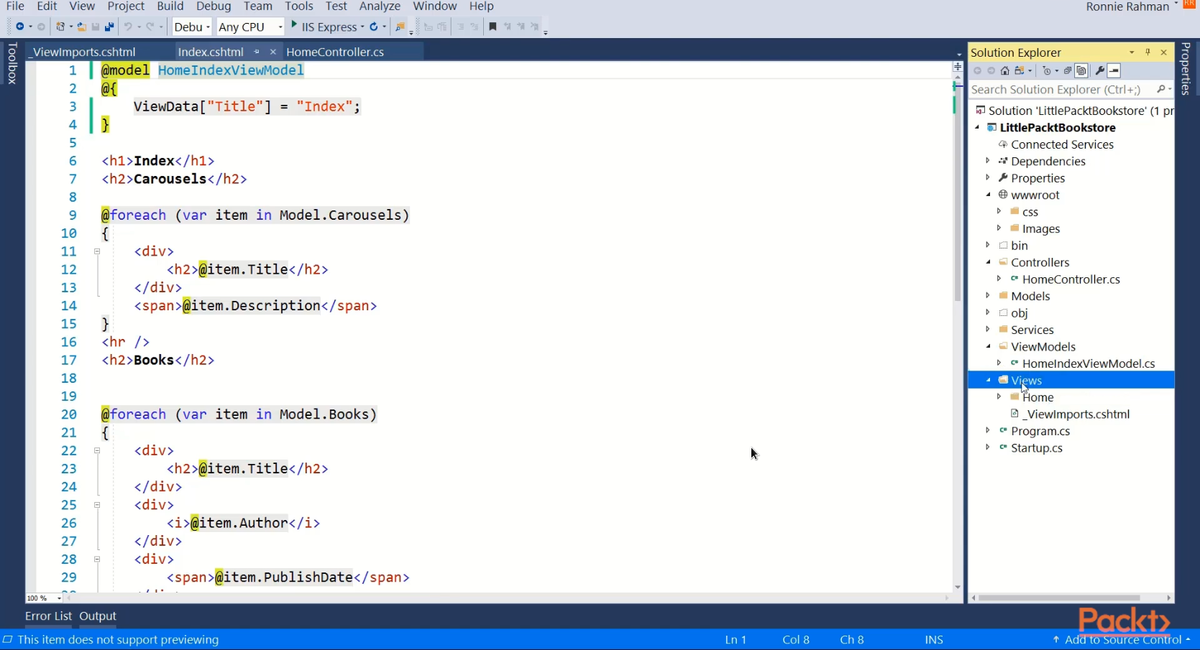1200x650 pixels.
Task: Open the IIS Express dropdown arrow
Action: click(x=362, y=27)
